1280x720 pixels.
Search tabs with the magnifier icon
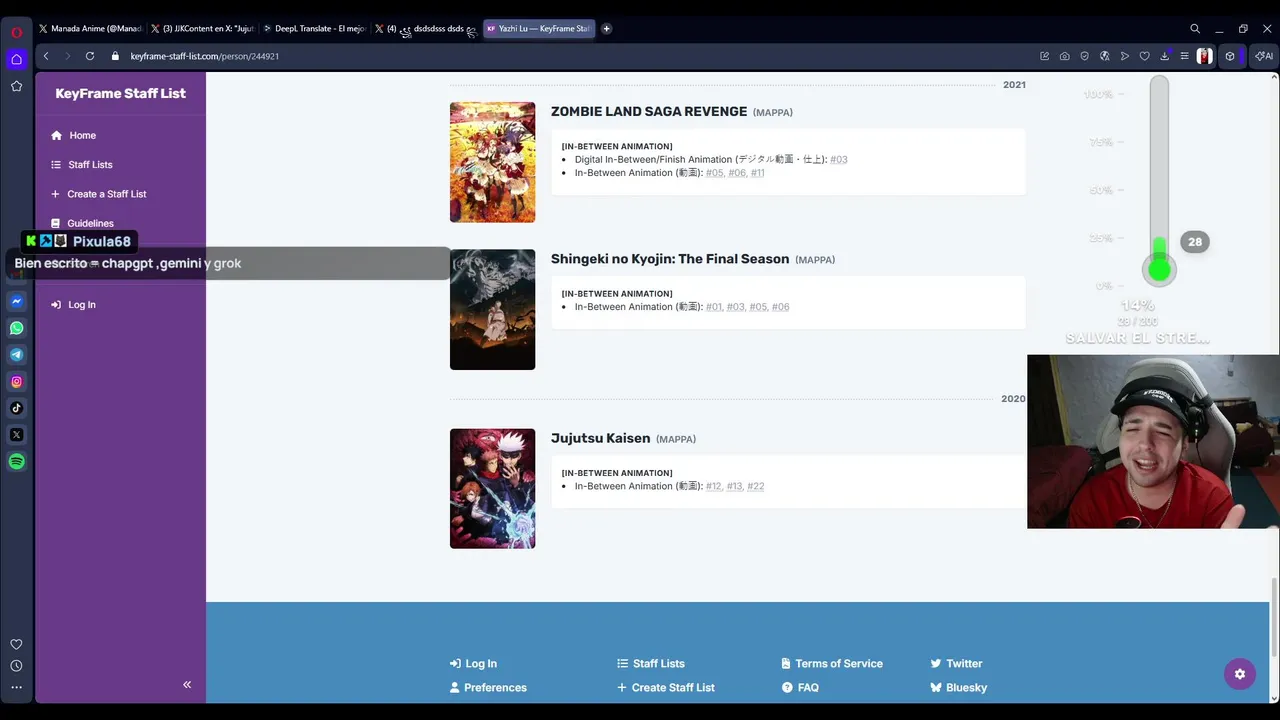pos(1195,29)
